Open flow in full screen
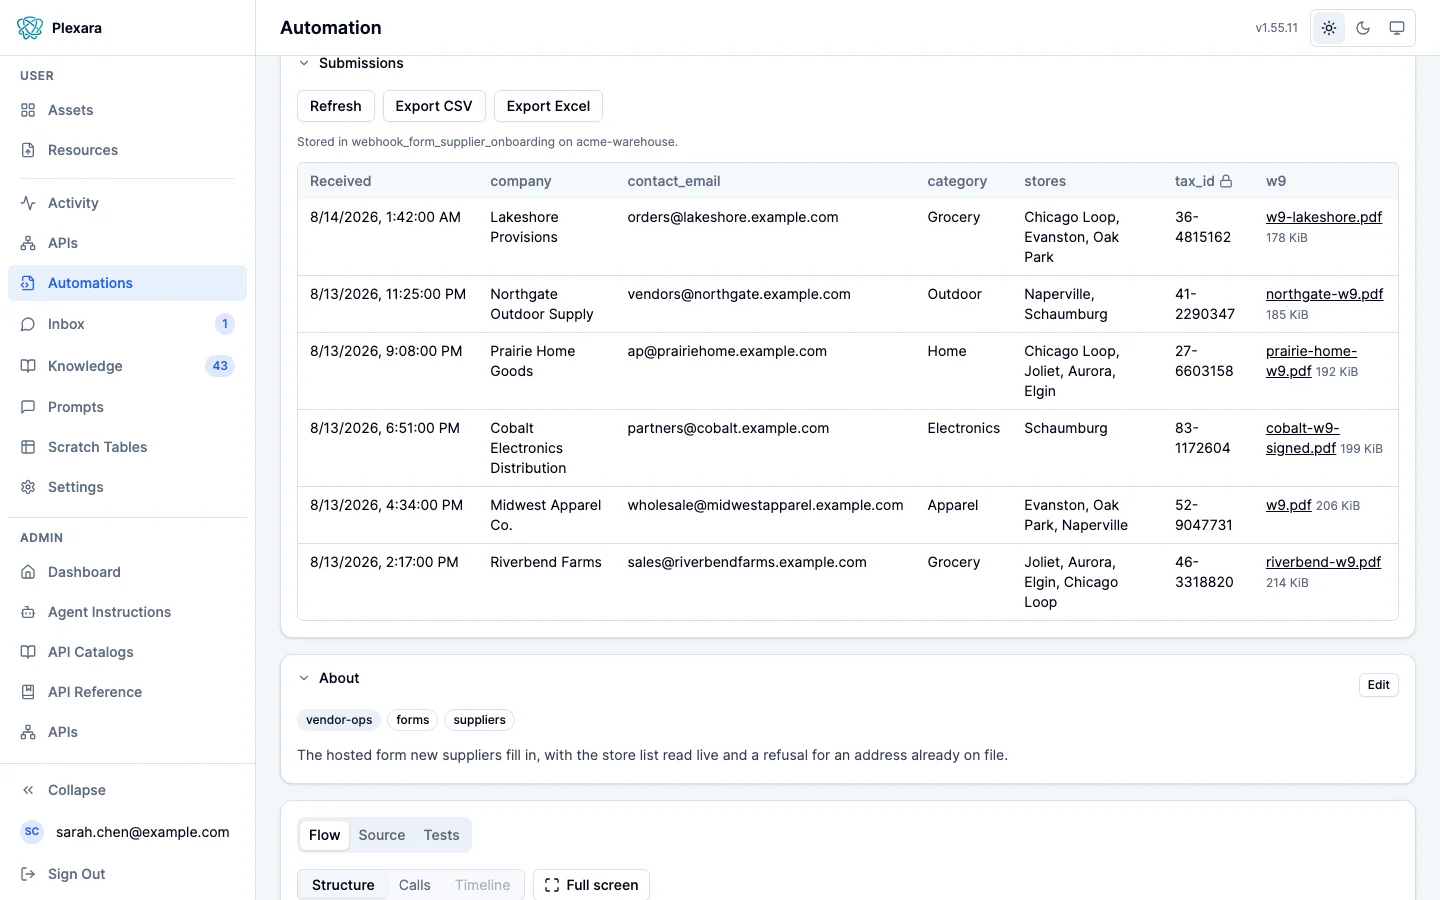The height and width of the screenshot is (900, 1440). (x=592, y=885)
